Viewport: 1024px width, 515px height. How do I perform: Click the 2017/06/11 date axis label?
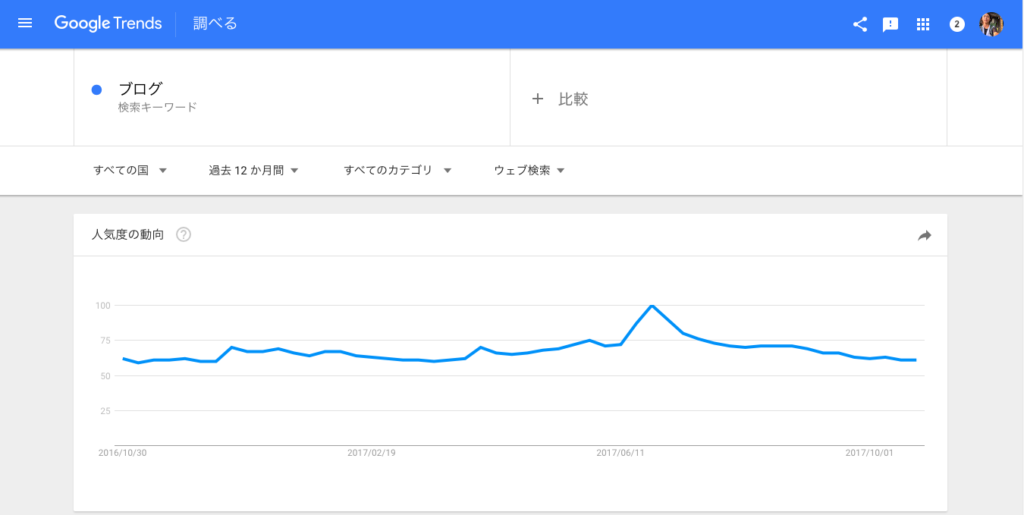pyautogui.click(x=621, y=453)
